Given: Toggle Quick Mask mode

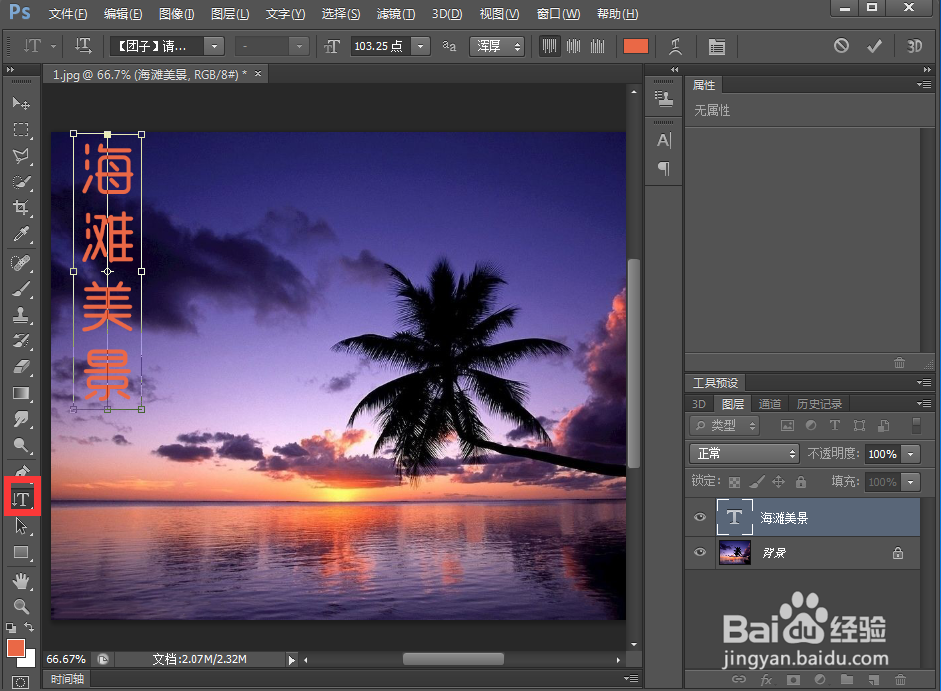Looking at the screenshot, I should tap(20, 683).
